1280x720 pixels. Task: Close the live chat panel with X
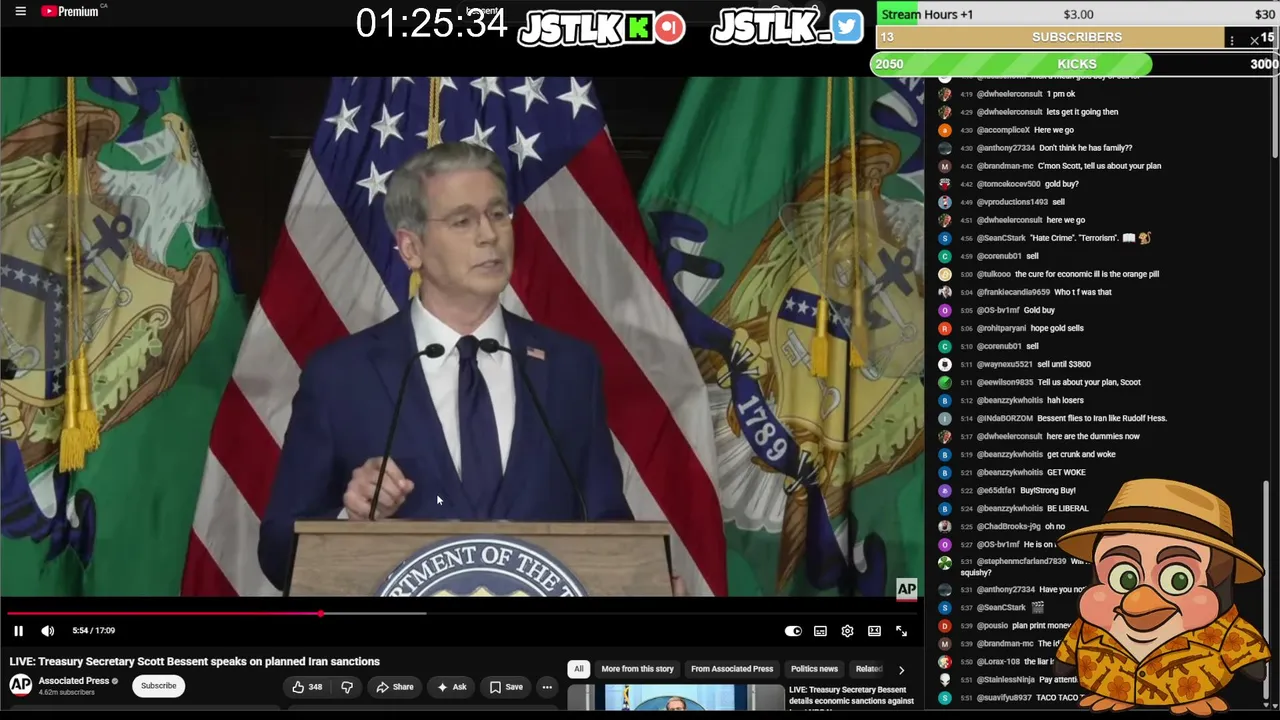1254,41
